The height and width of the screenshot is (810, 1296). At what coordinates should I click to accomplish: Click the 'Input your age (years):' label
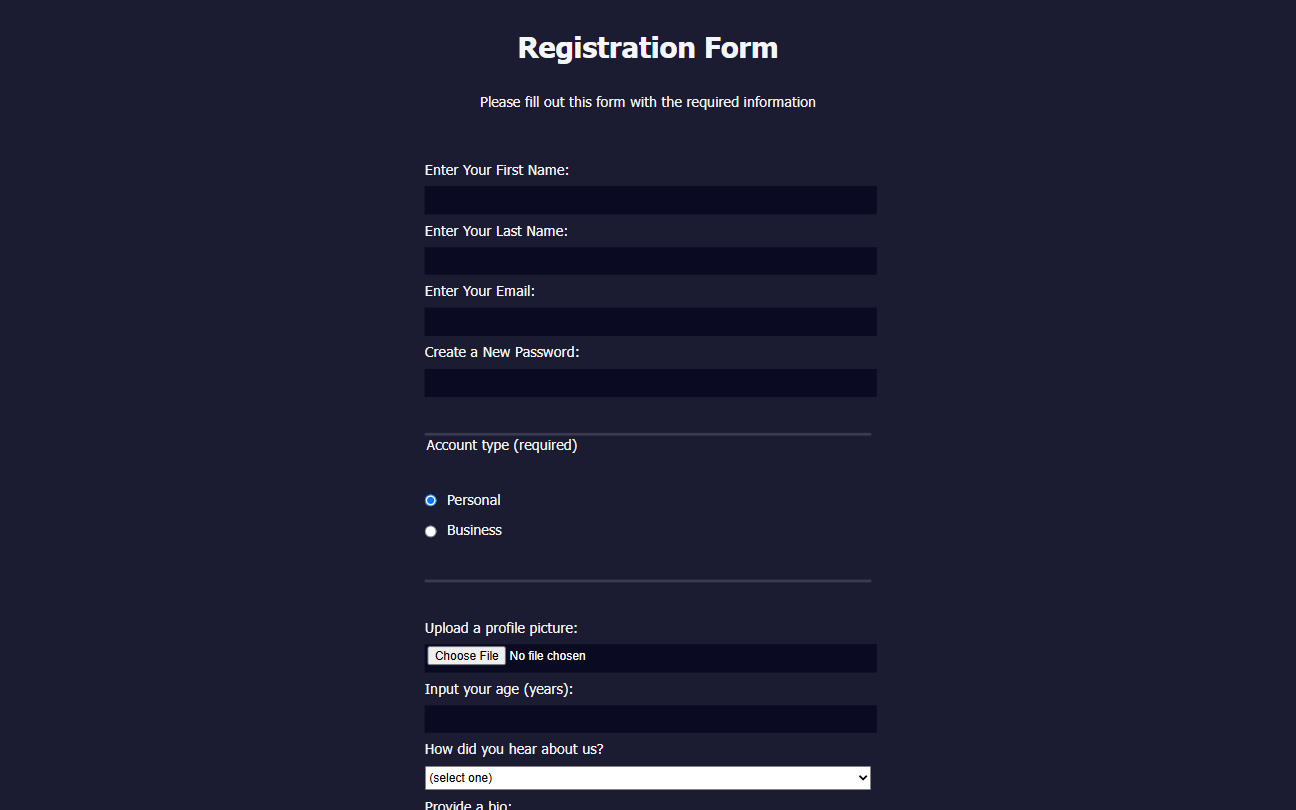[498, 689]
